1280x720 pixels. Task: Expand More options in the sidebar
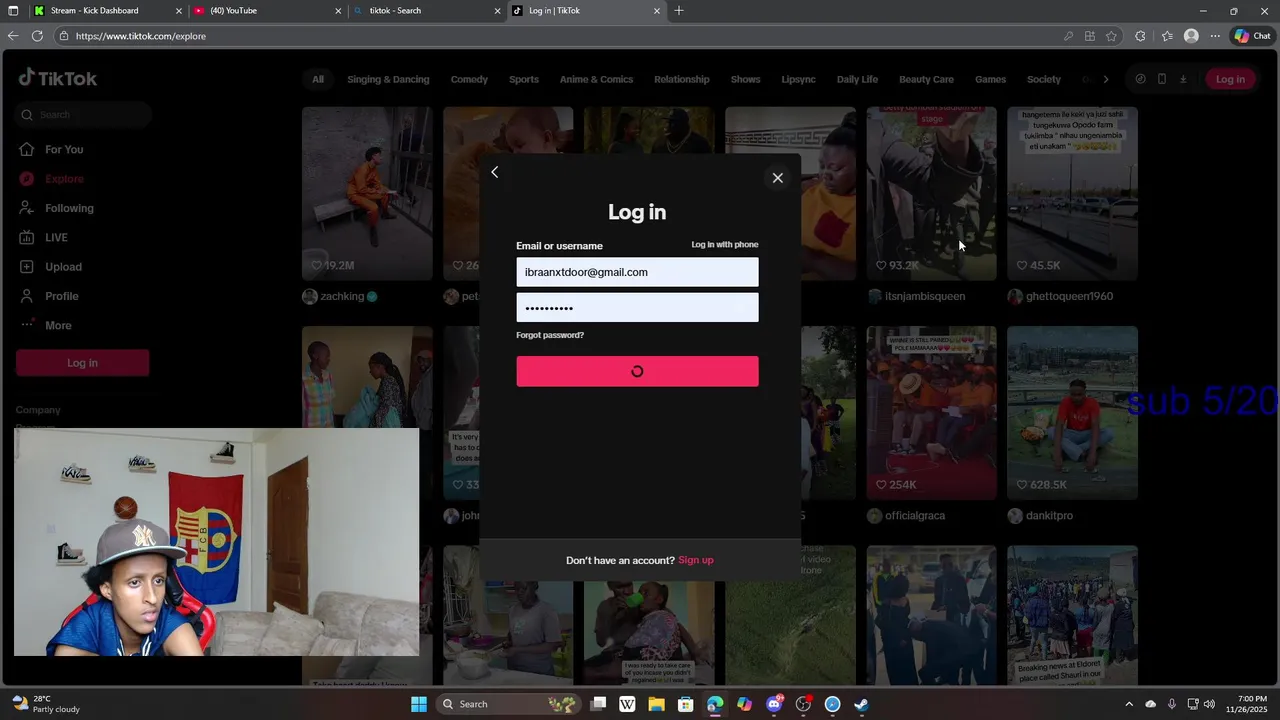(58, 325)
